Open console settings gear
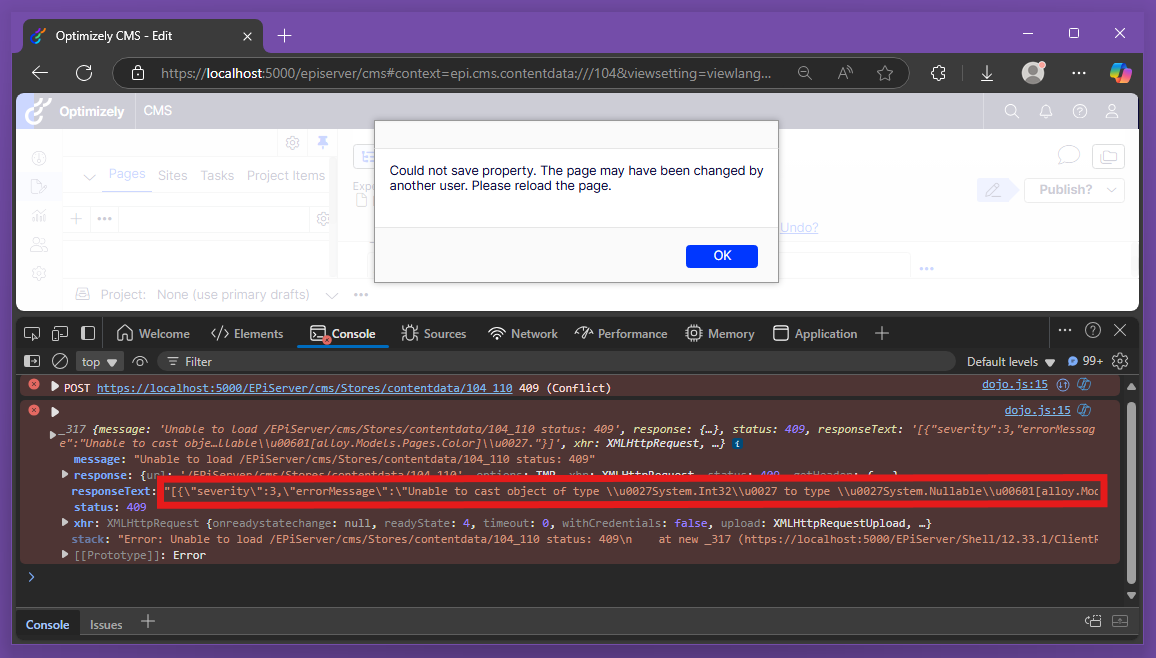Image resolution: width=1156 pixels, height=658 pixels. pos(1120,360)
